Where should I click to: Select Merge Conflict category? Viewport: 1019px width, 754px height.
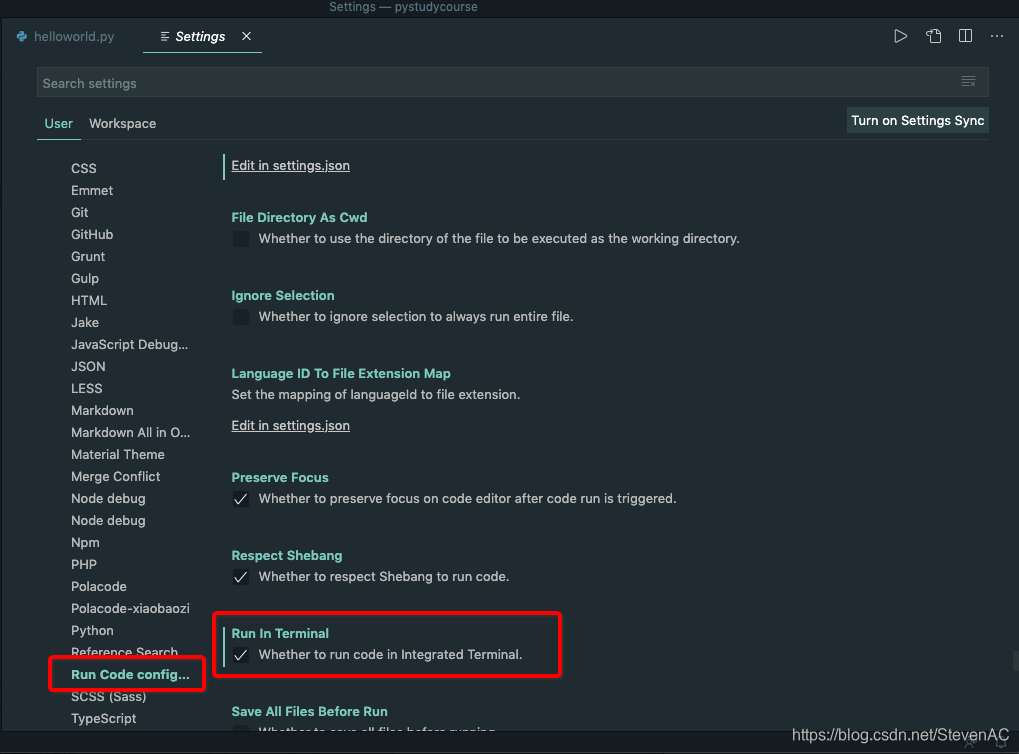115,476
